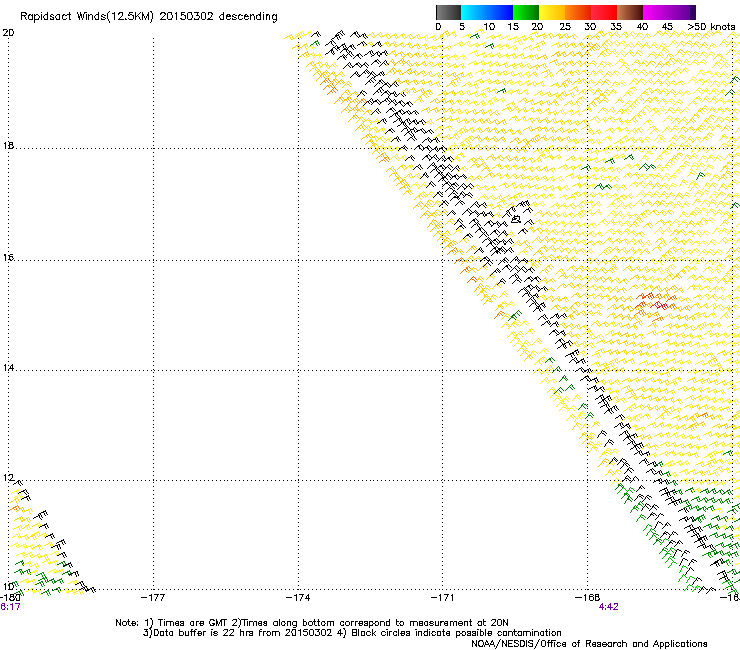Click the latitude label '14' on the left axis
This screenshot has height=650, width=740.
(8, 368)
